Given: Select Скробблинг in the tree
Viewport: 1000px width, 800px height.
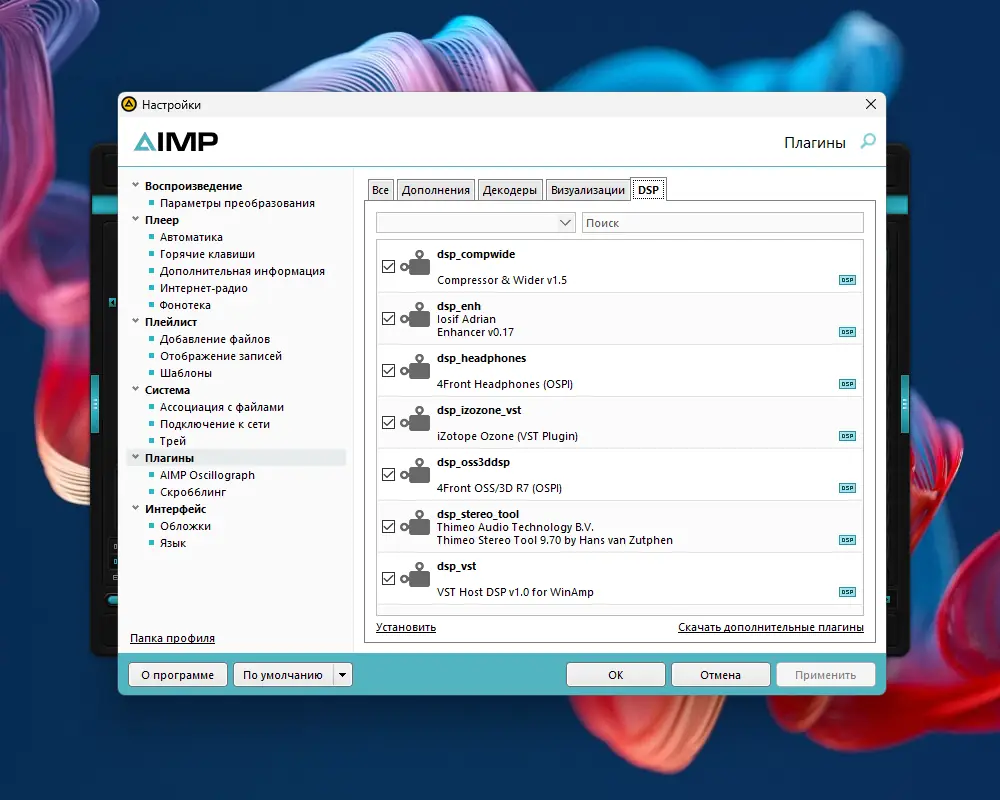Looking at the screenshot, I should tap(193, 492).
